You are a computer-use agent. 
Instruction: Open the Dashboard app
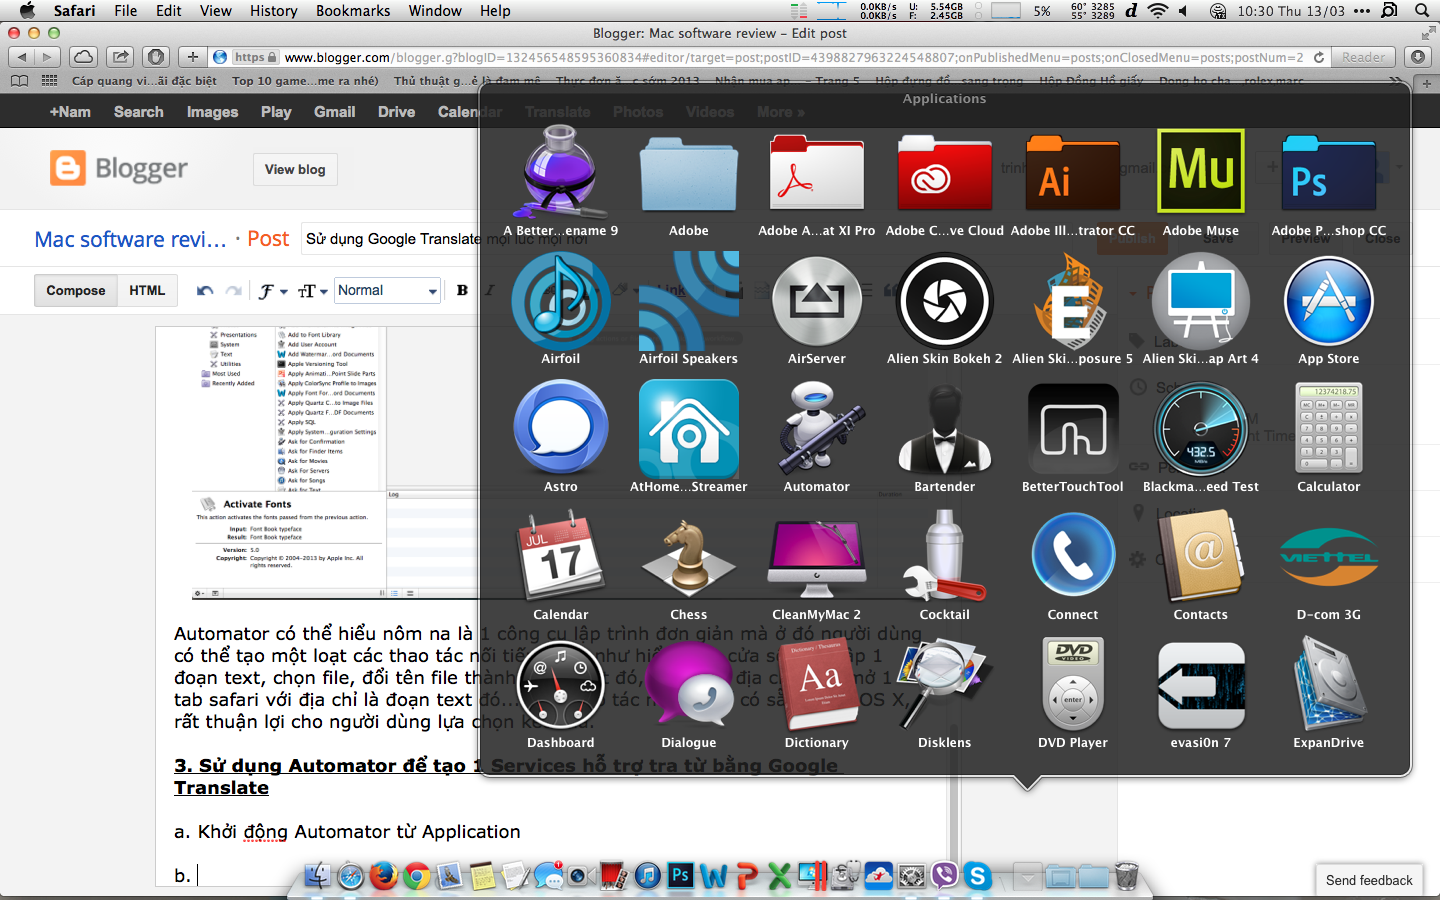(561, 686)
